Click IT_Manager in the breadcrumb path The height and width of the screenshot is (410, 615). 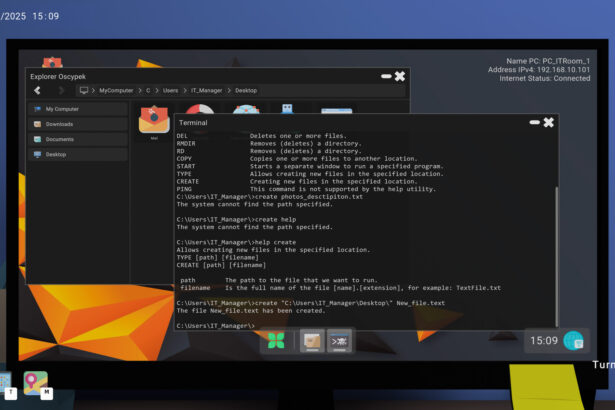[x=207, y=90]
